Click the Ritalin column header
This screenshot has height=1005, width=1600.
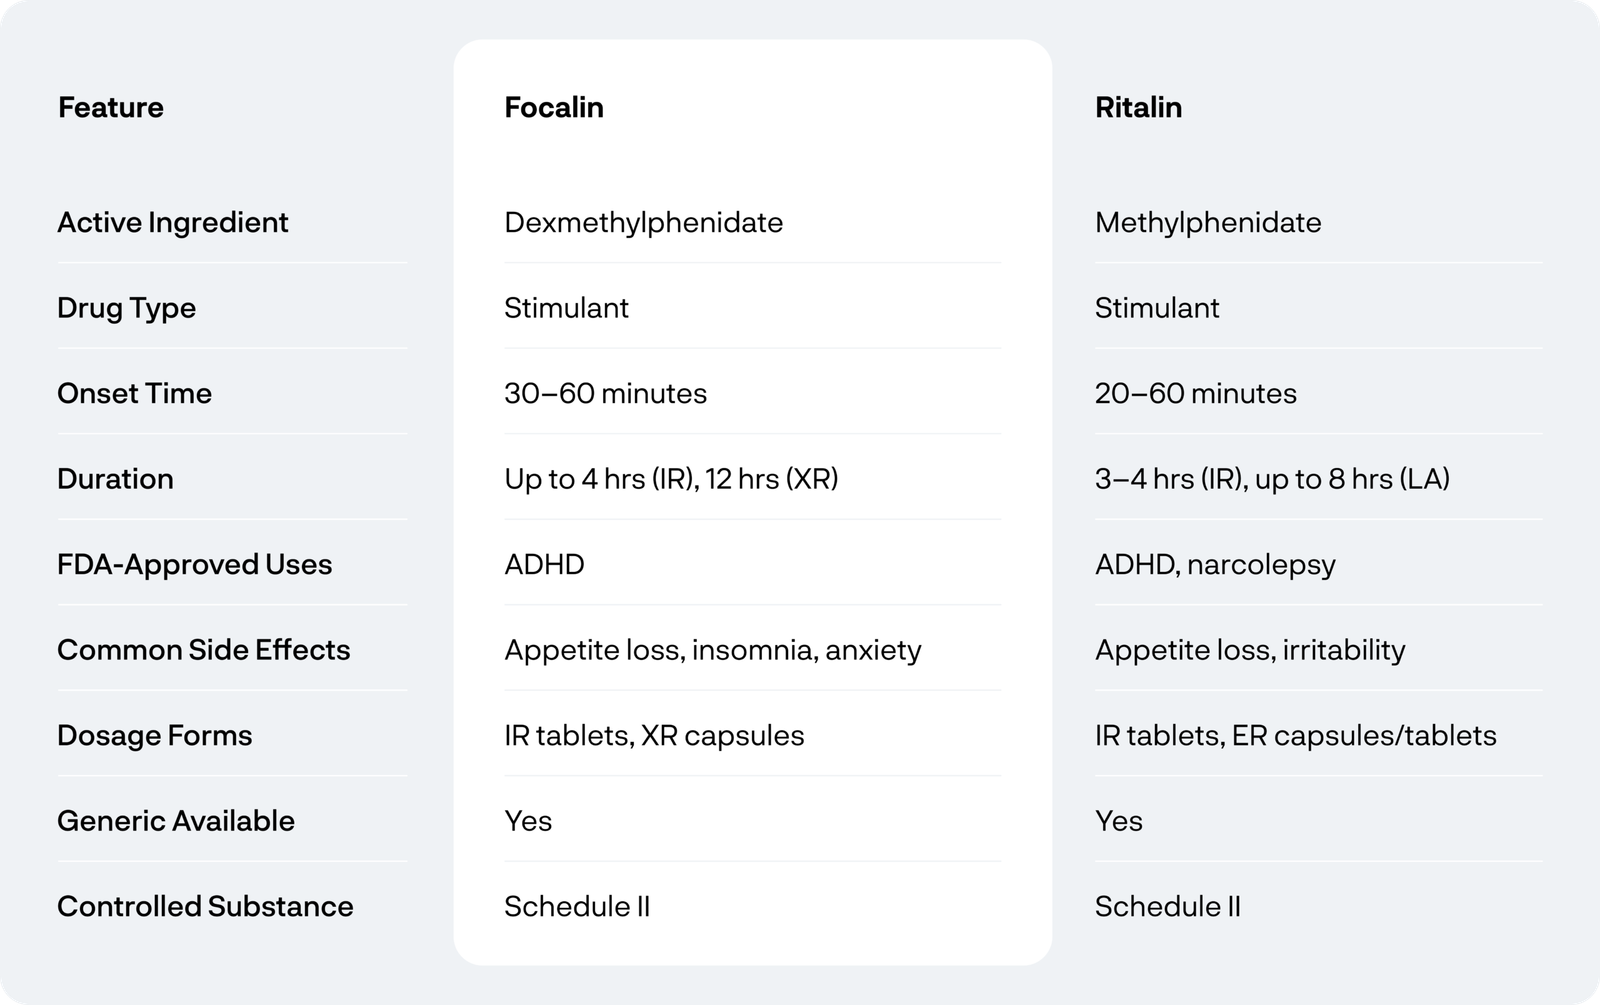(x=1138, y=107)
